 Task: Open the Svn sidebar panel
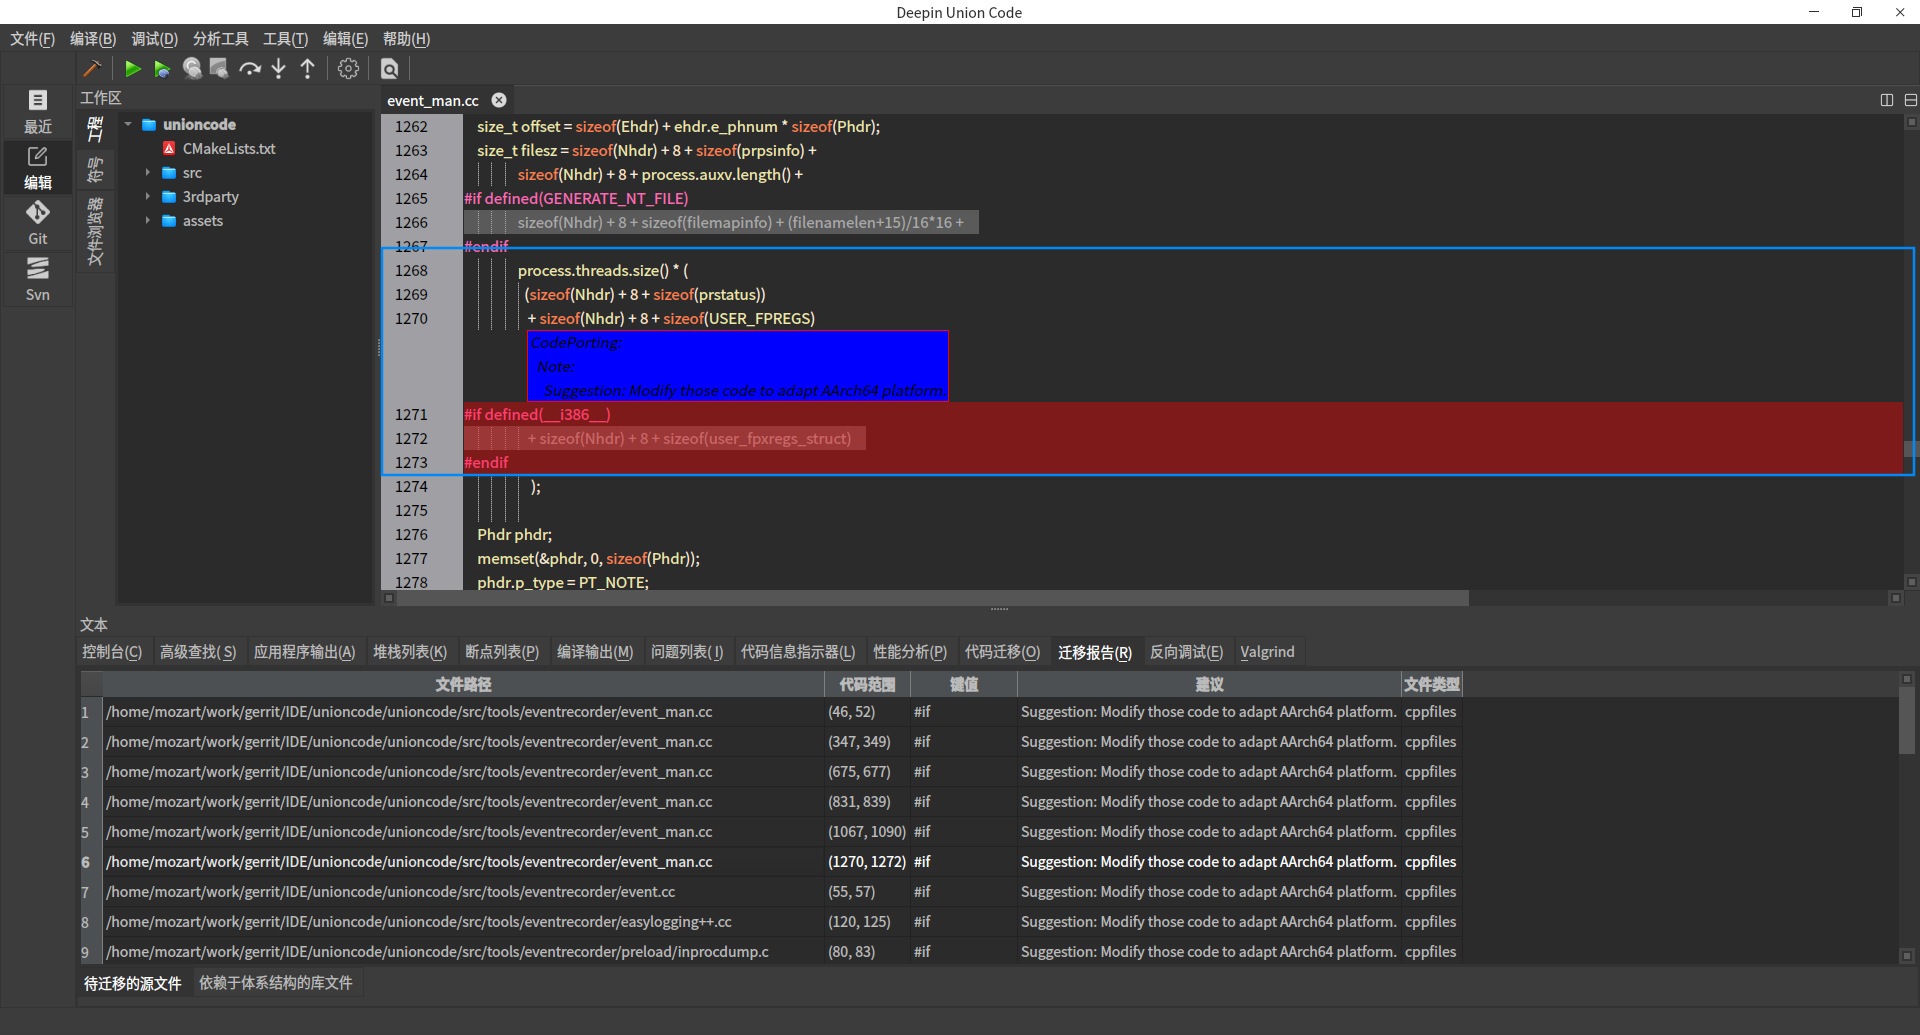click(38, 279)
